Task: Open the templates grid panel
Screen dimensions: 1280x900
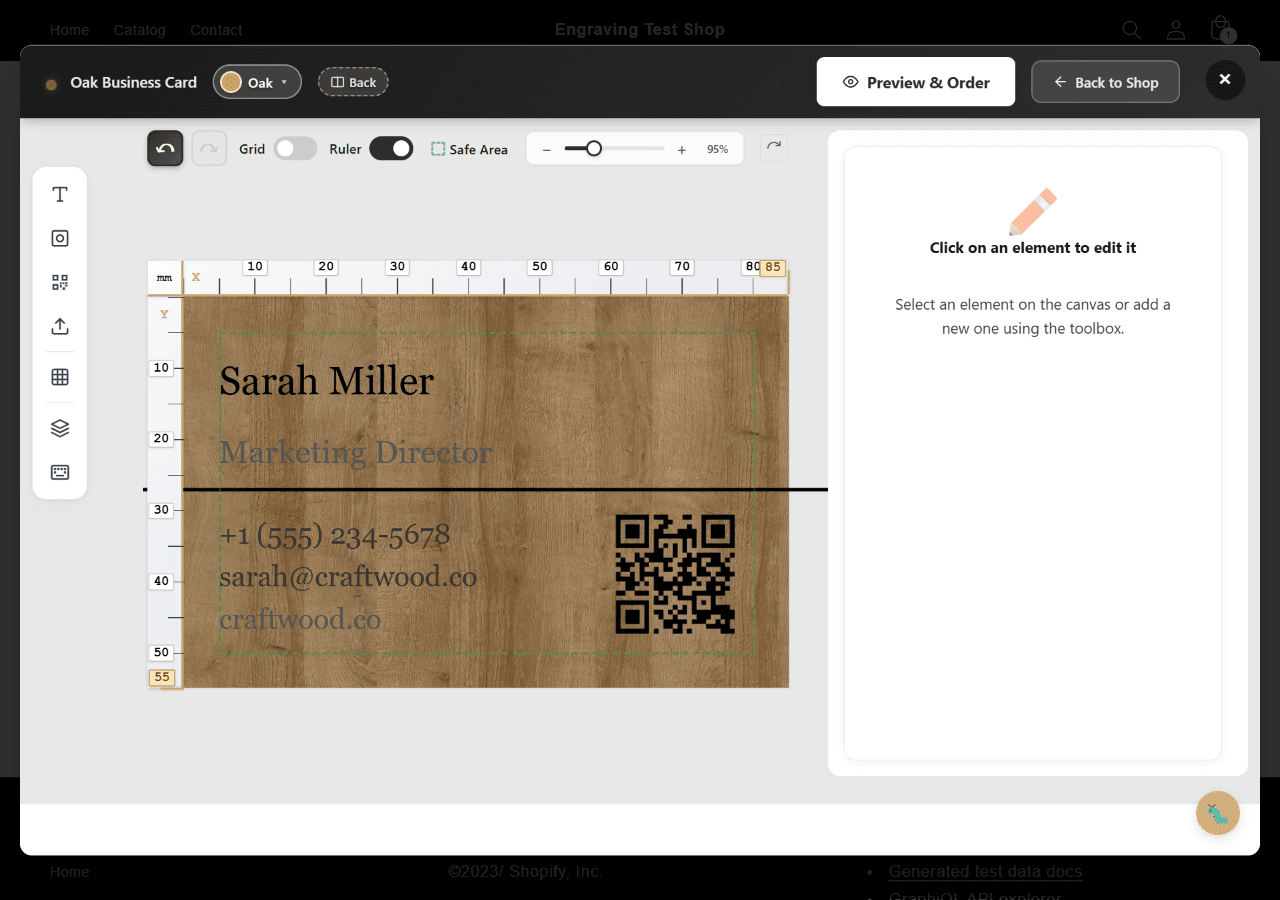Action: pos(59,376)
